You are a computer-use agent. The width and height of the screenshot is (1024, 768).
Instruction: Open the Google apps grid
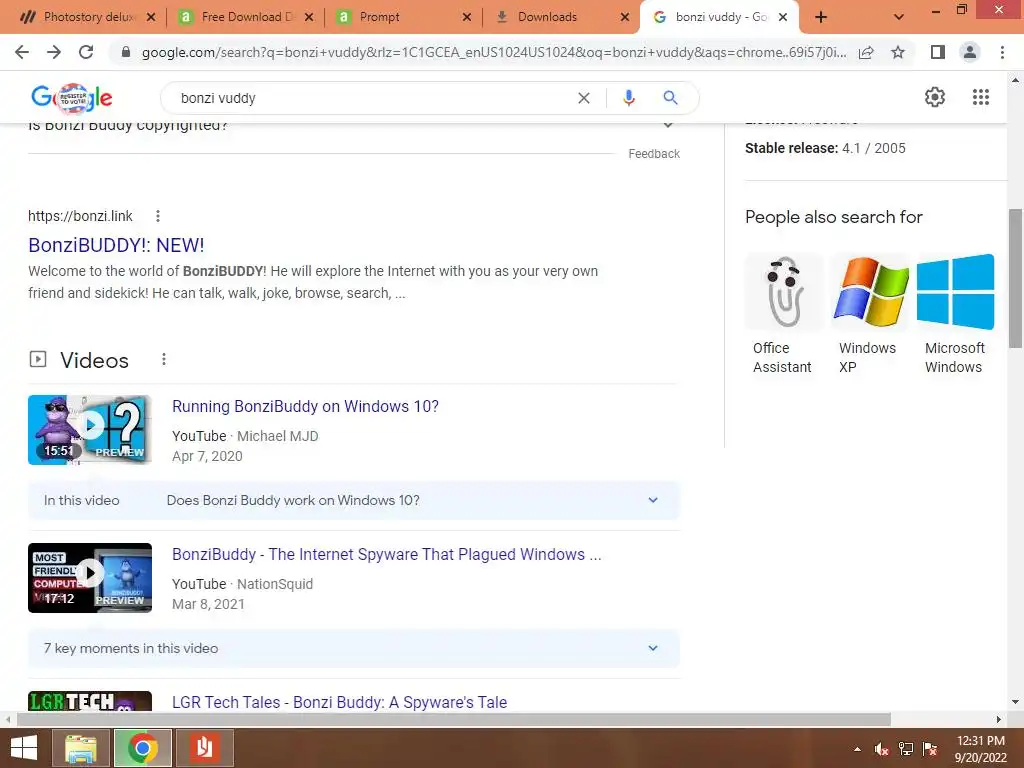tap(980, 97)
